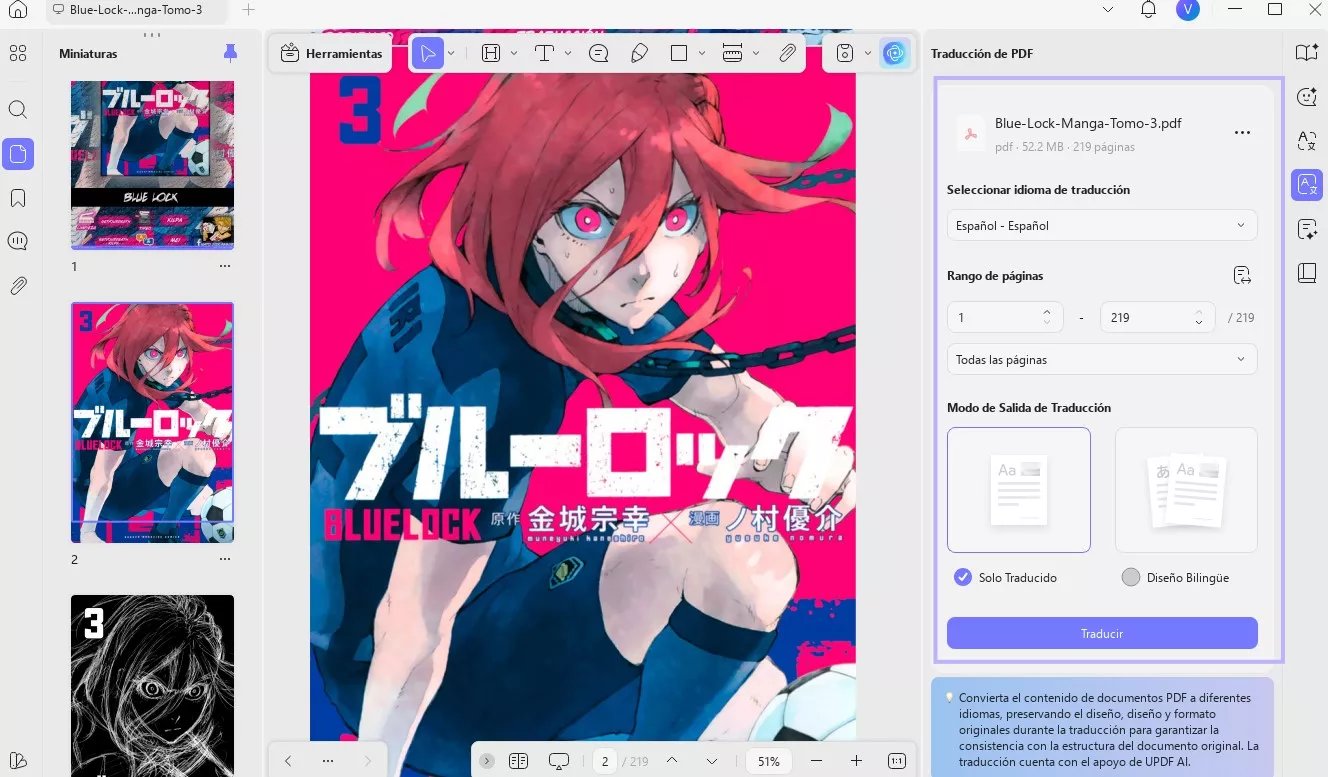
Task: Expand the stamp tool dropdown arrow
Action: [x=867, y=53]
